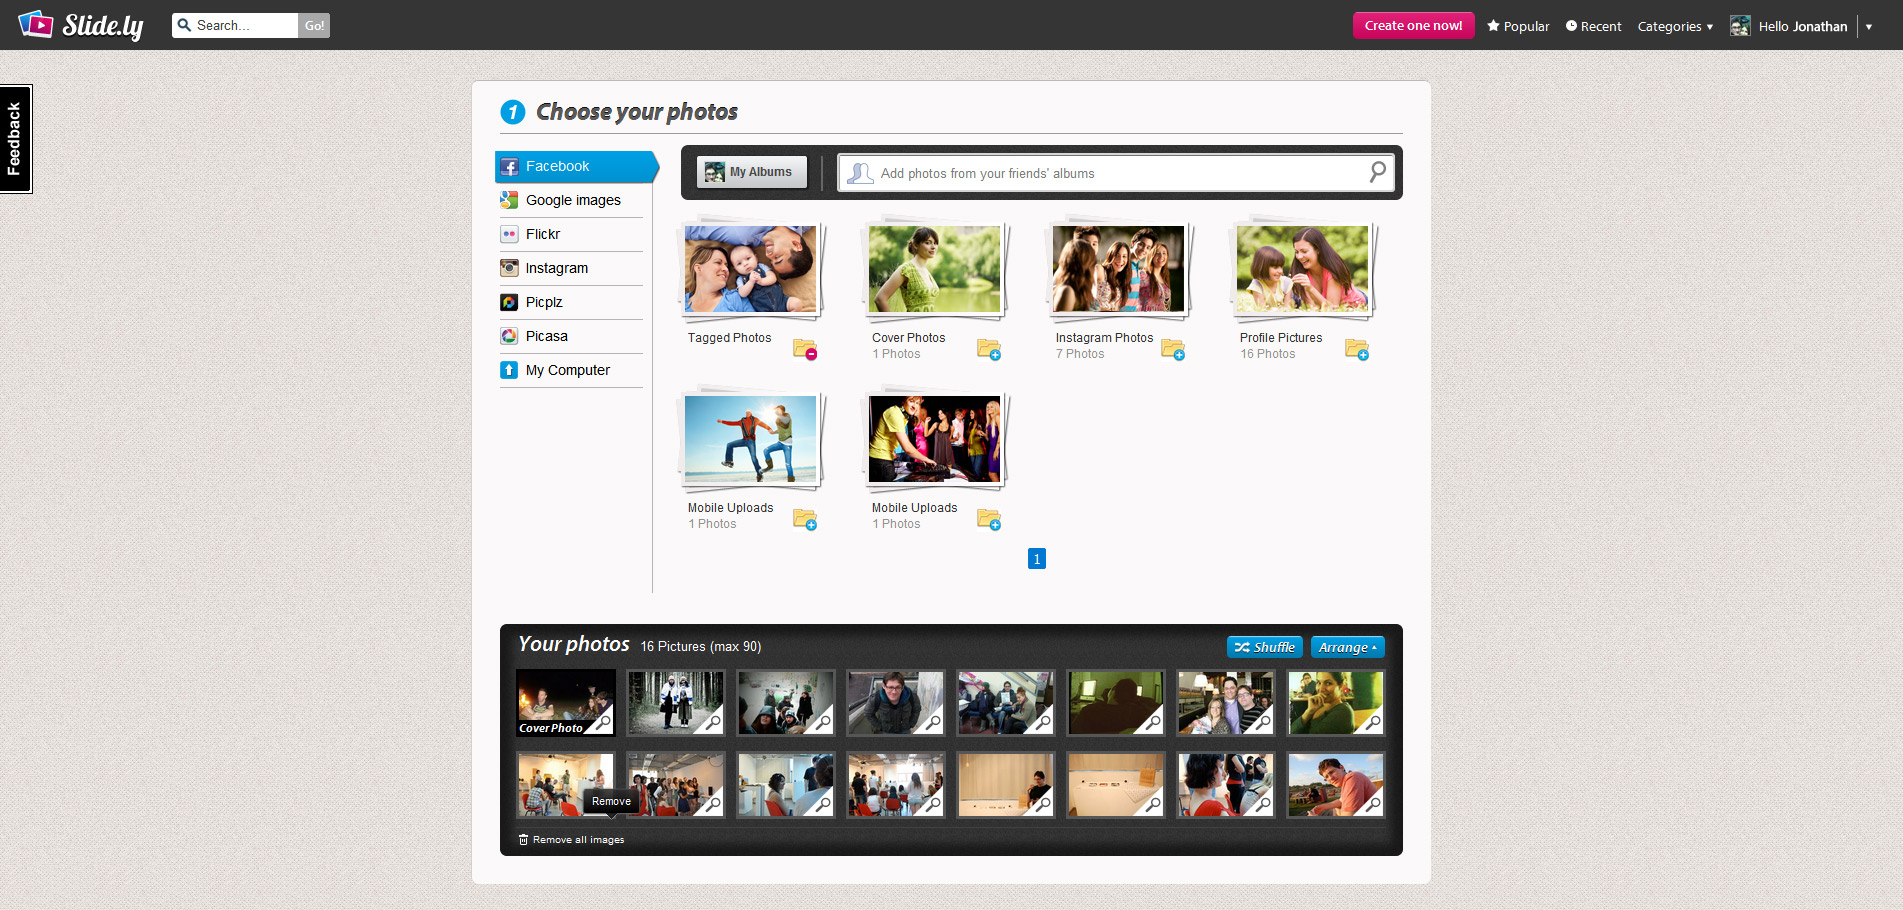Shuffle the selected photos
The height and width of the screenshot is (910, 1903).
[1264, 647]
